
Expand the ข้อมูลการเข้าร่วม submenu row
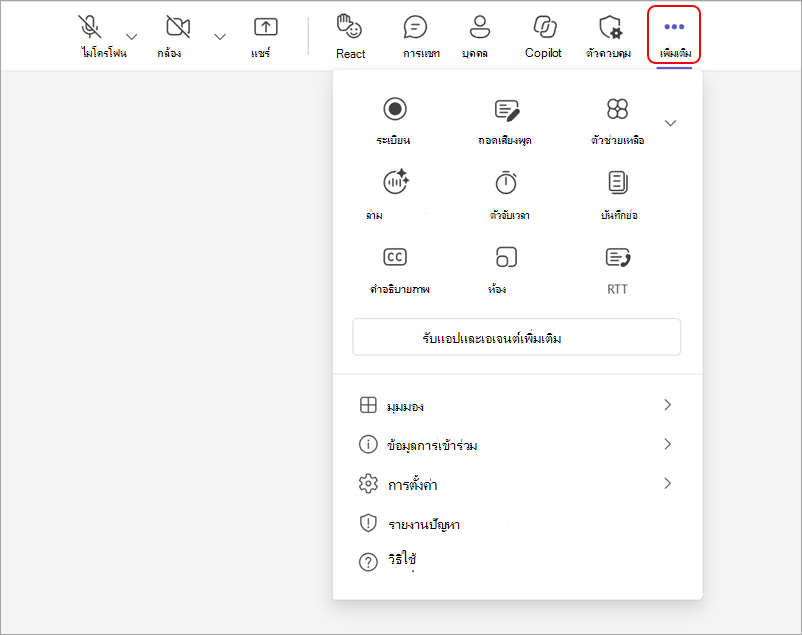517,445
